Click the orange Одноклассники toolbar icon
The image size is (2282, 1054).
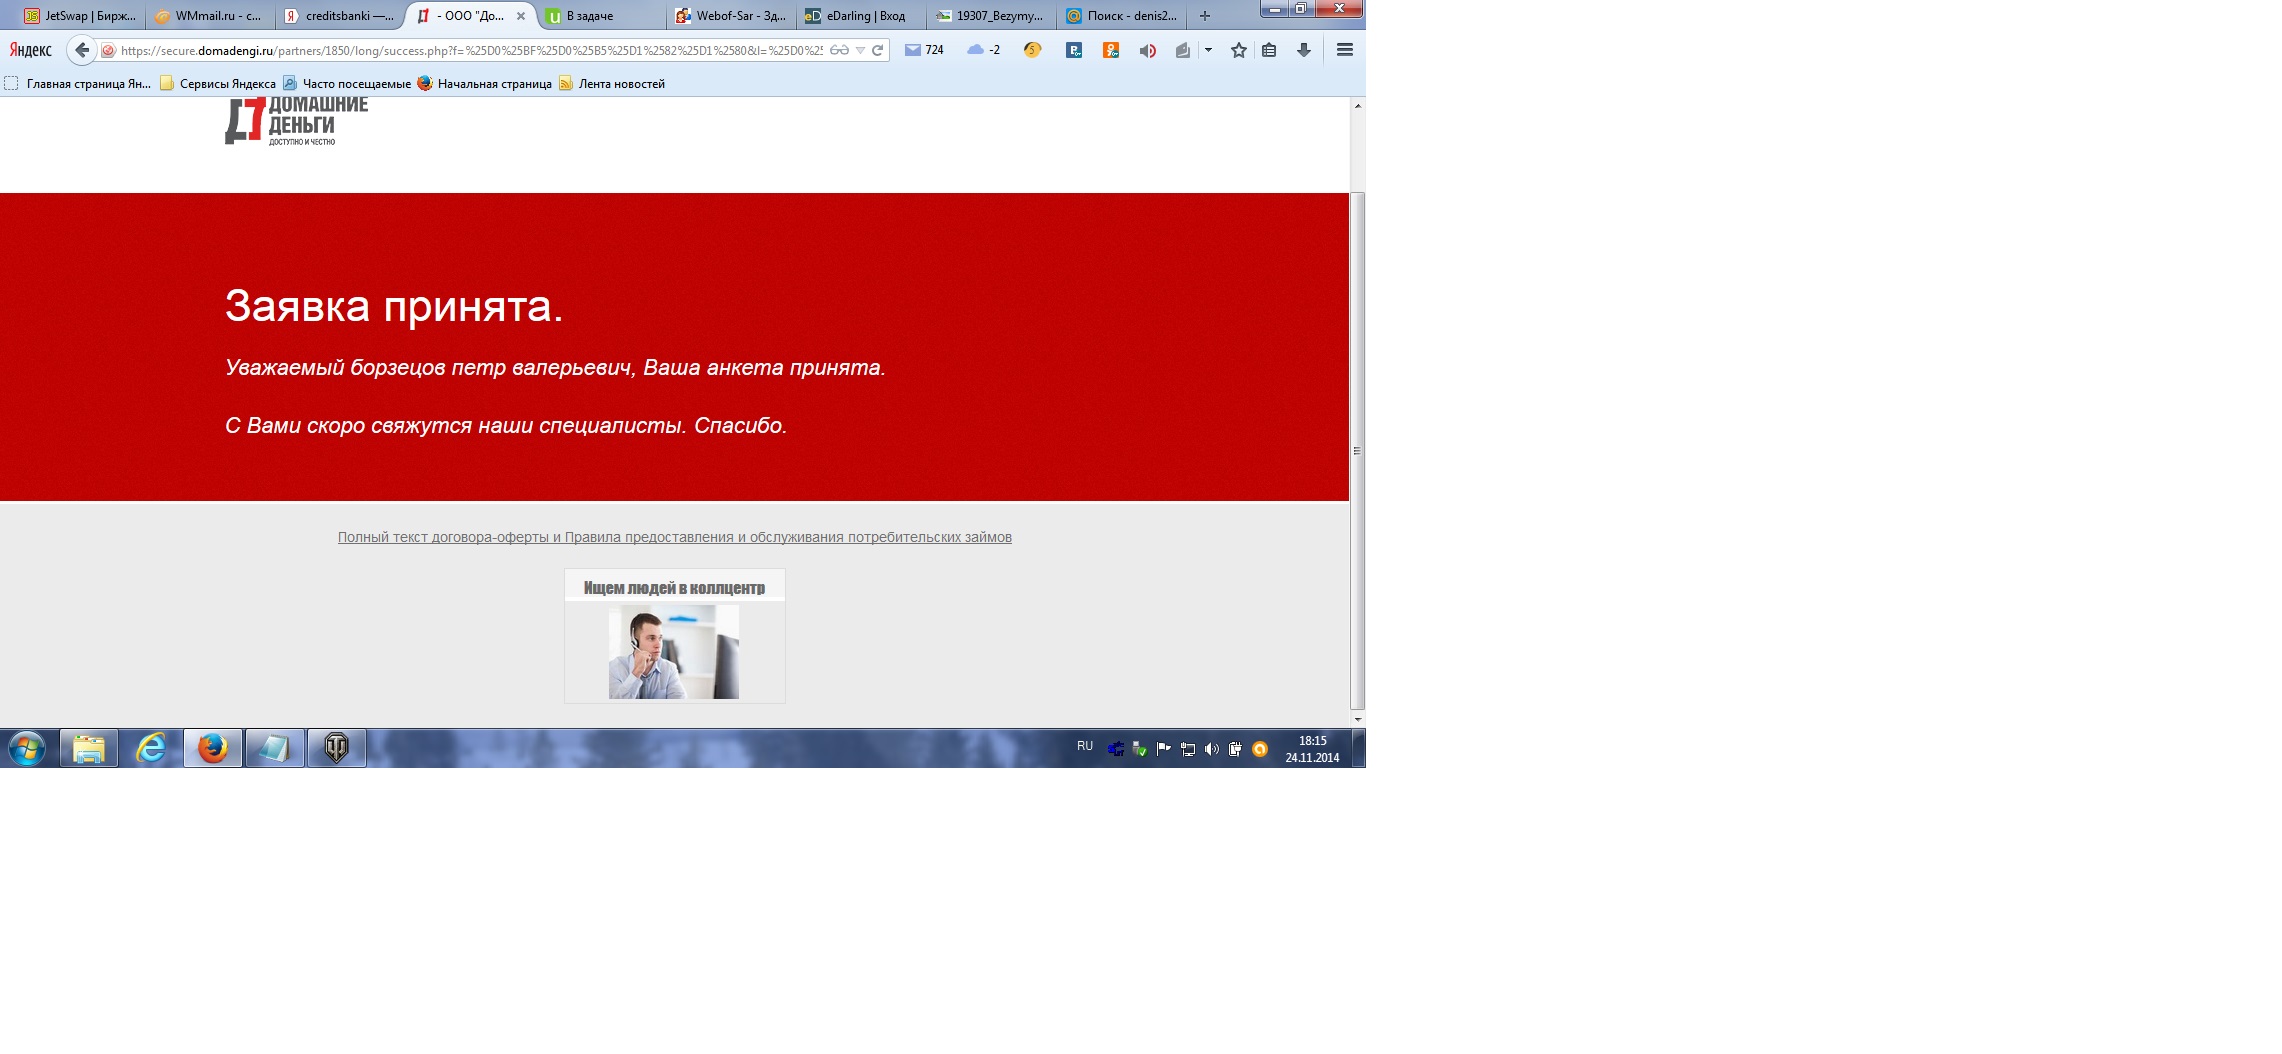point(1110,50)
